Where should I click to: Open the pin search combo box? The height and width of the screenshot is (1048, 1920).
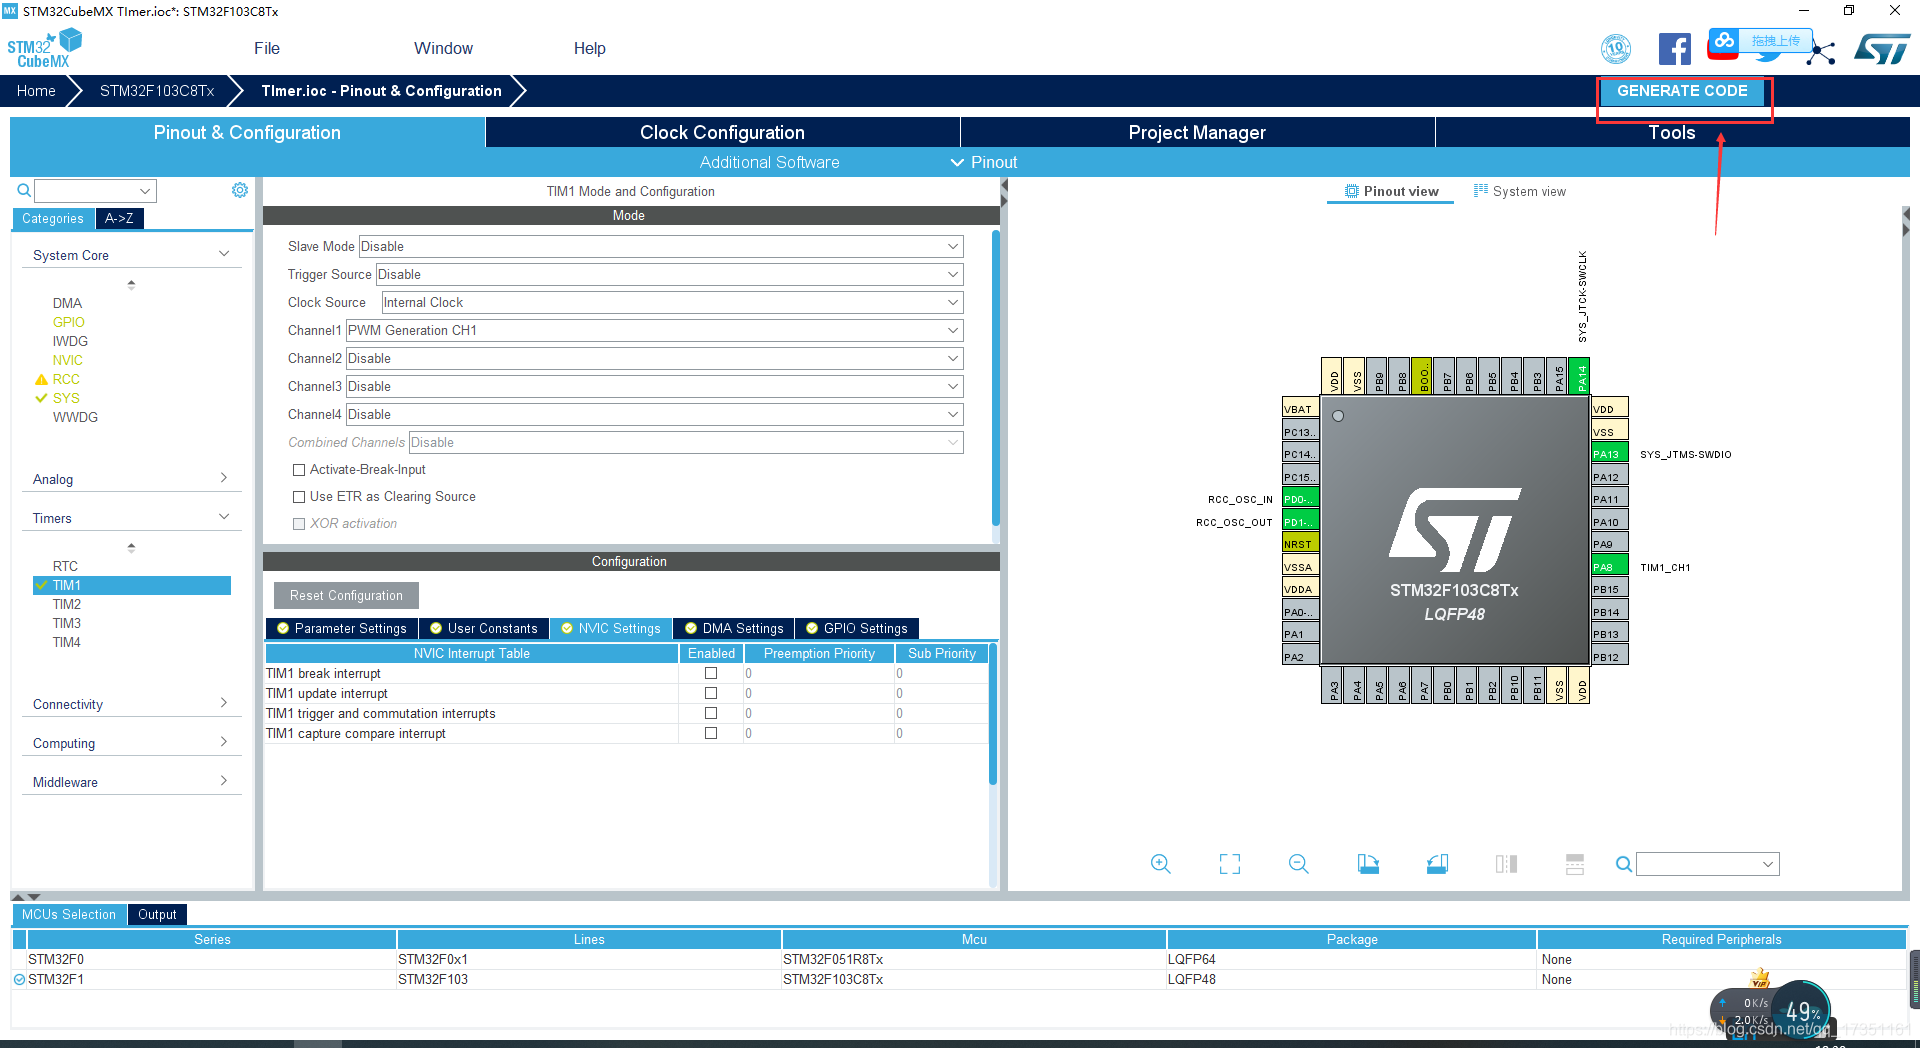[x=1708, y=864]
